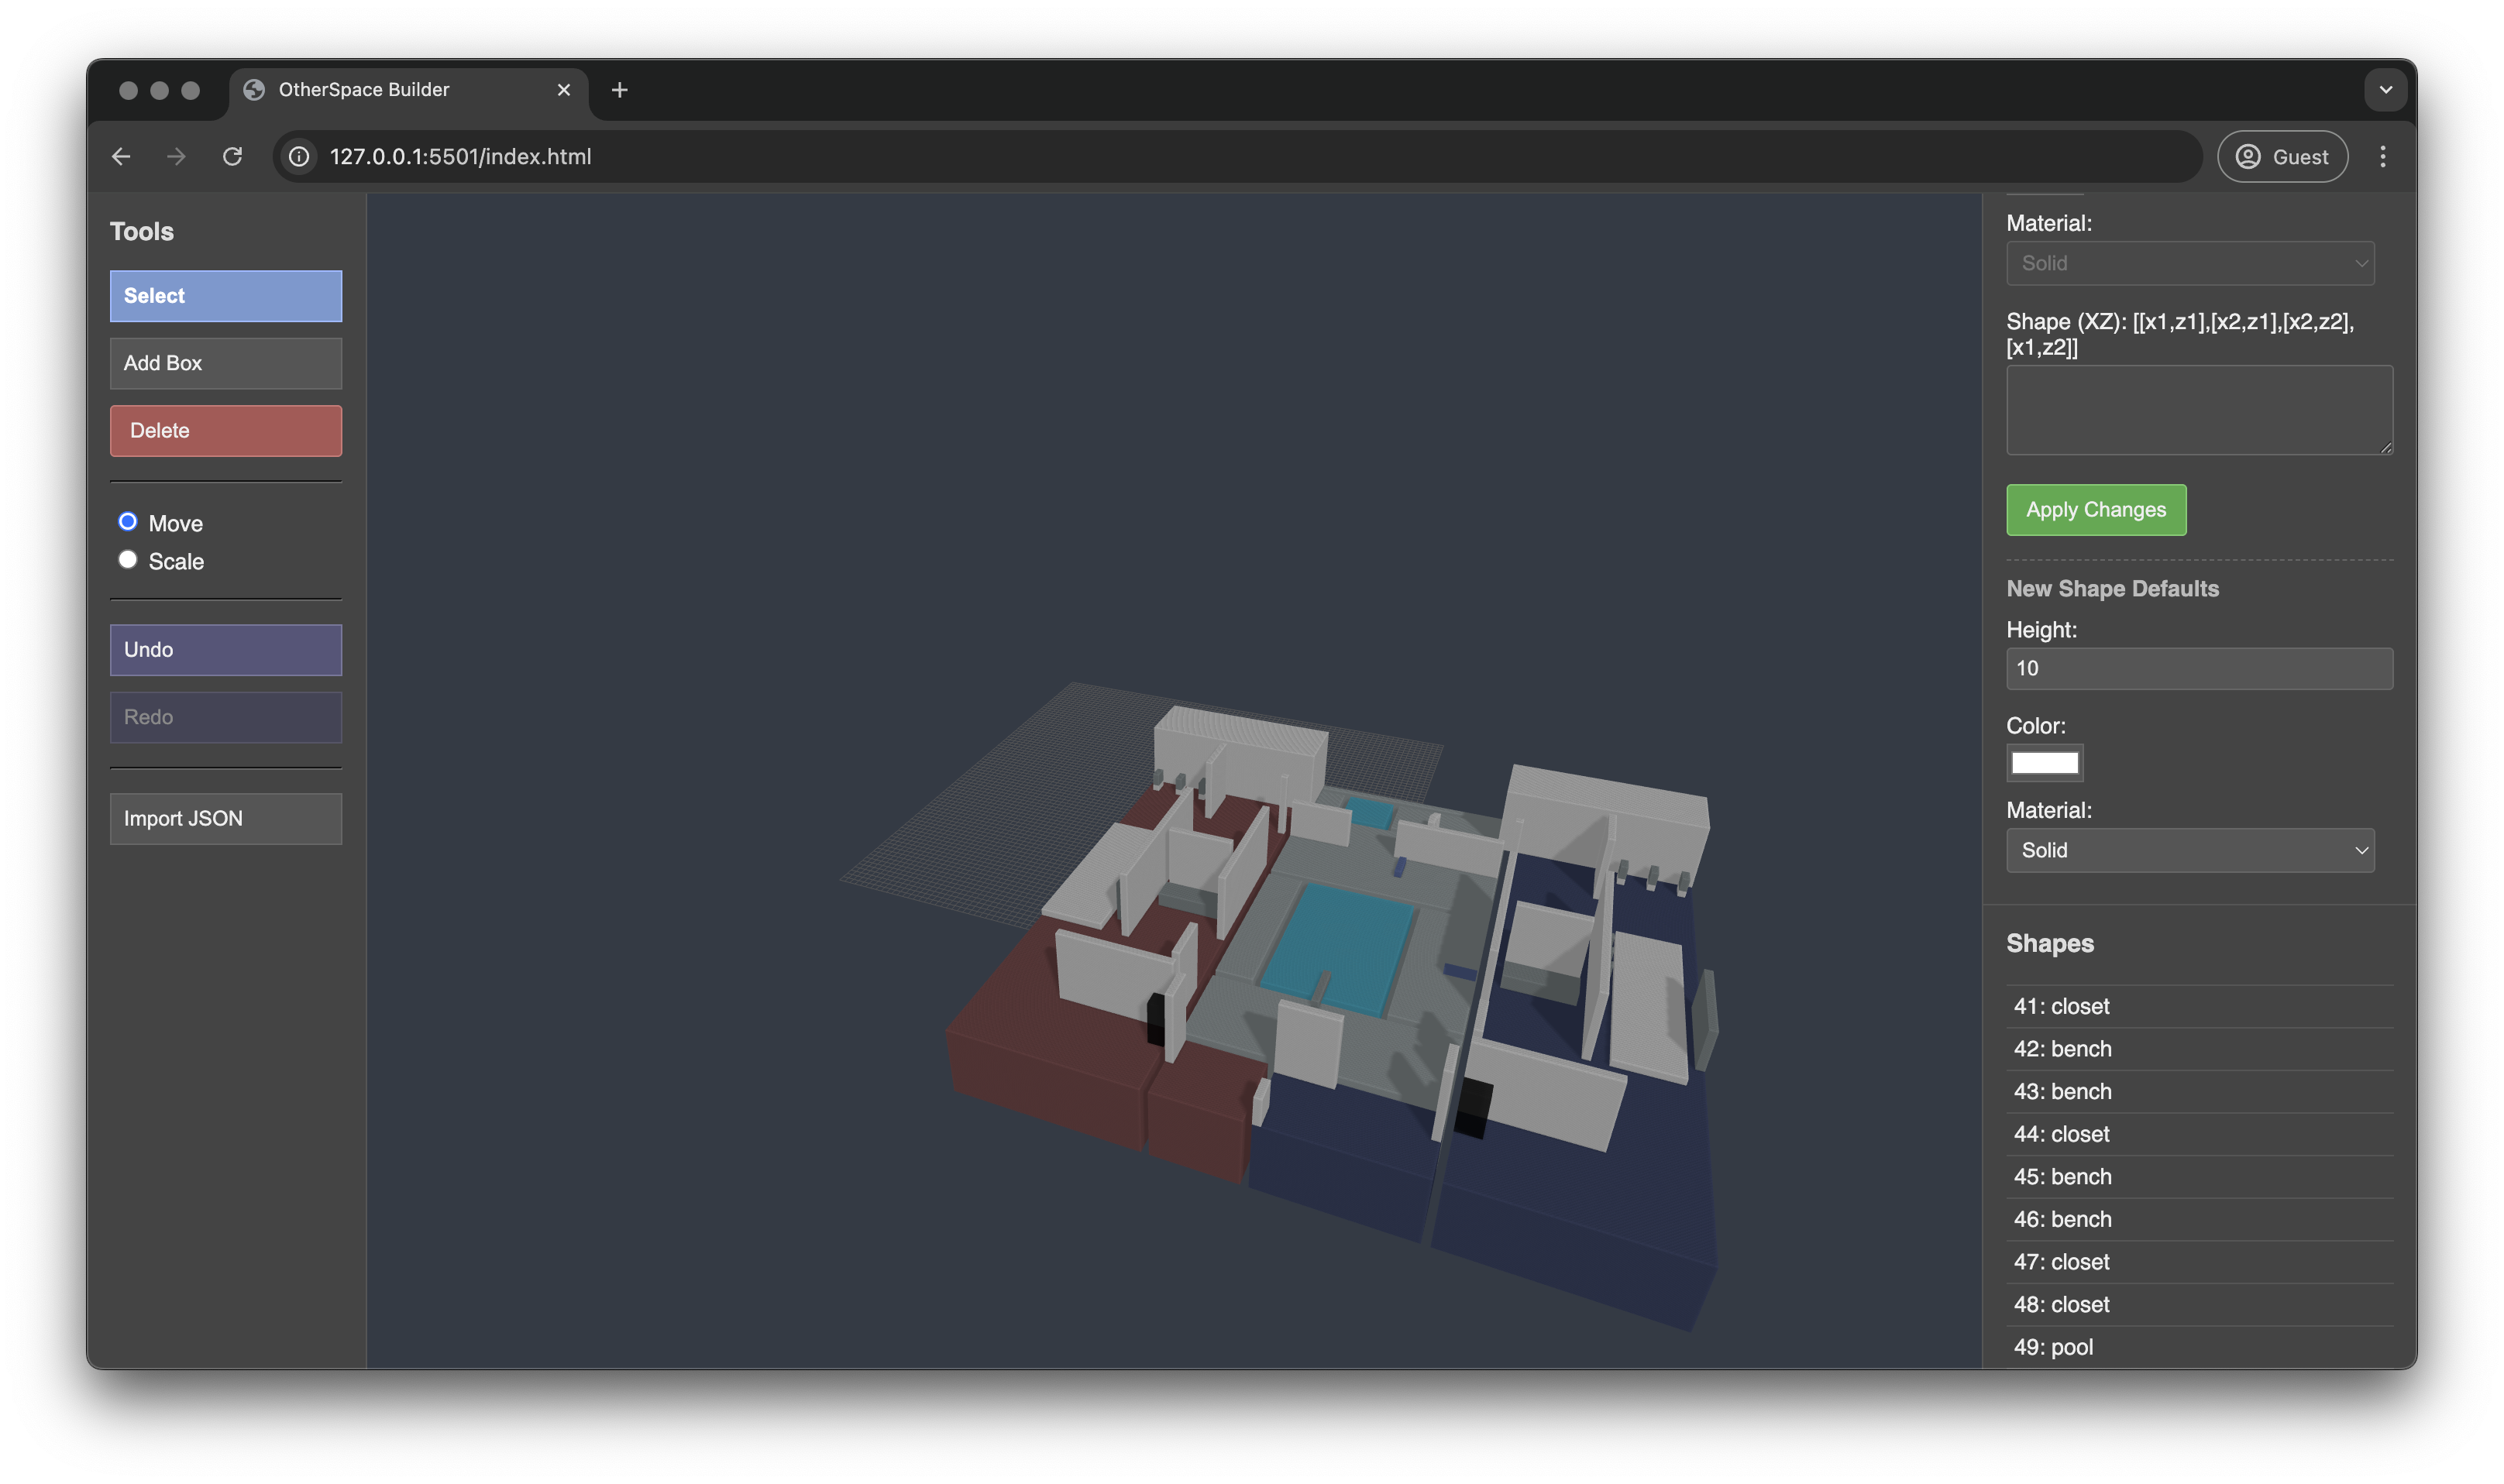The image size is (2504, 1484).
Task: Click the browser back arrow icon
Action: click(x=121, y=157)
